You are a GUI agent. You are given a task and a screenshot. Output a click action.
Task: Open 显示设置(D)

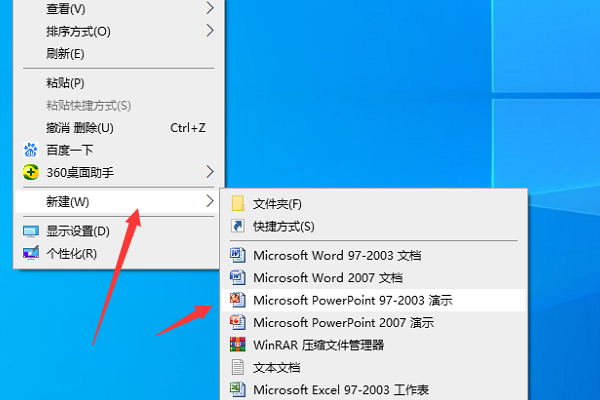(x=116, y=231)
